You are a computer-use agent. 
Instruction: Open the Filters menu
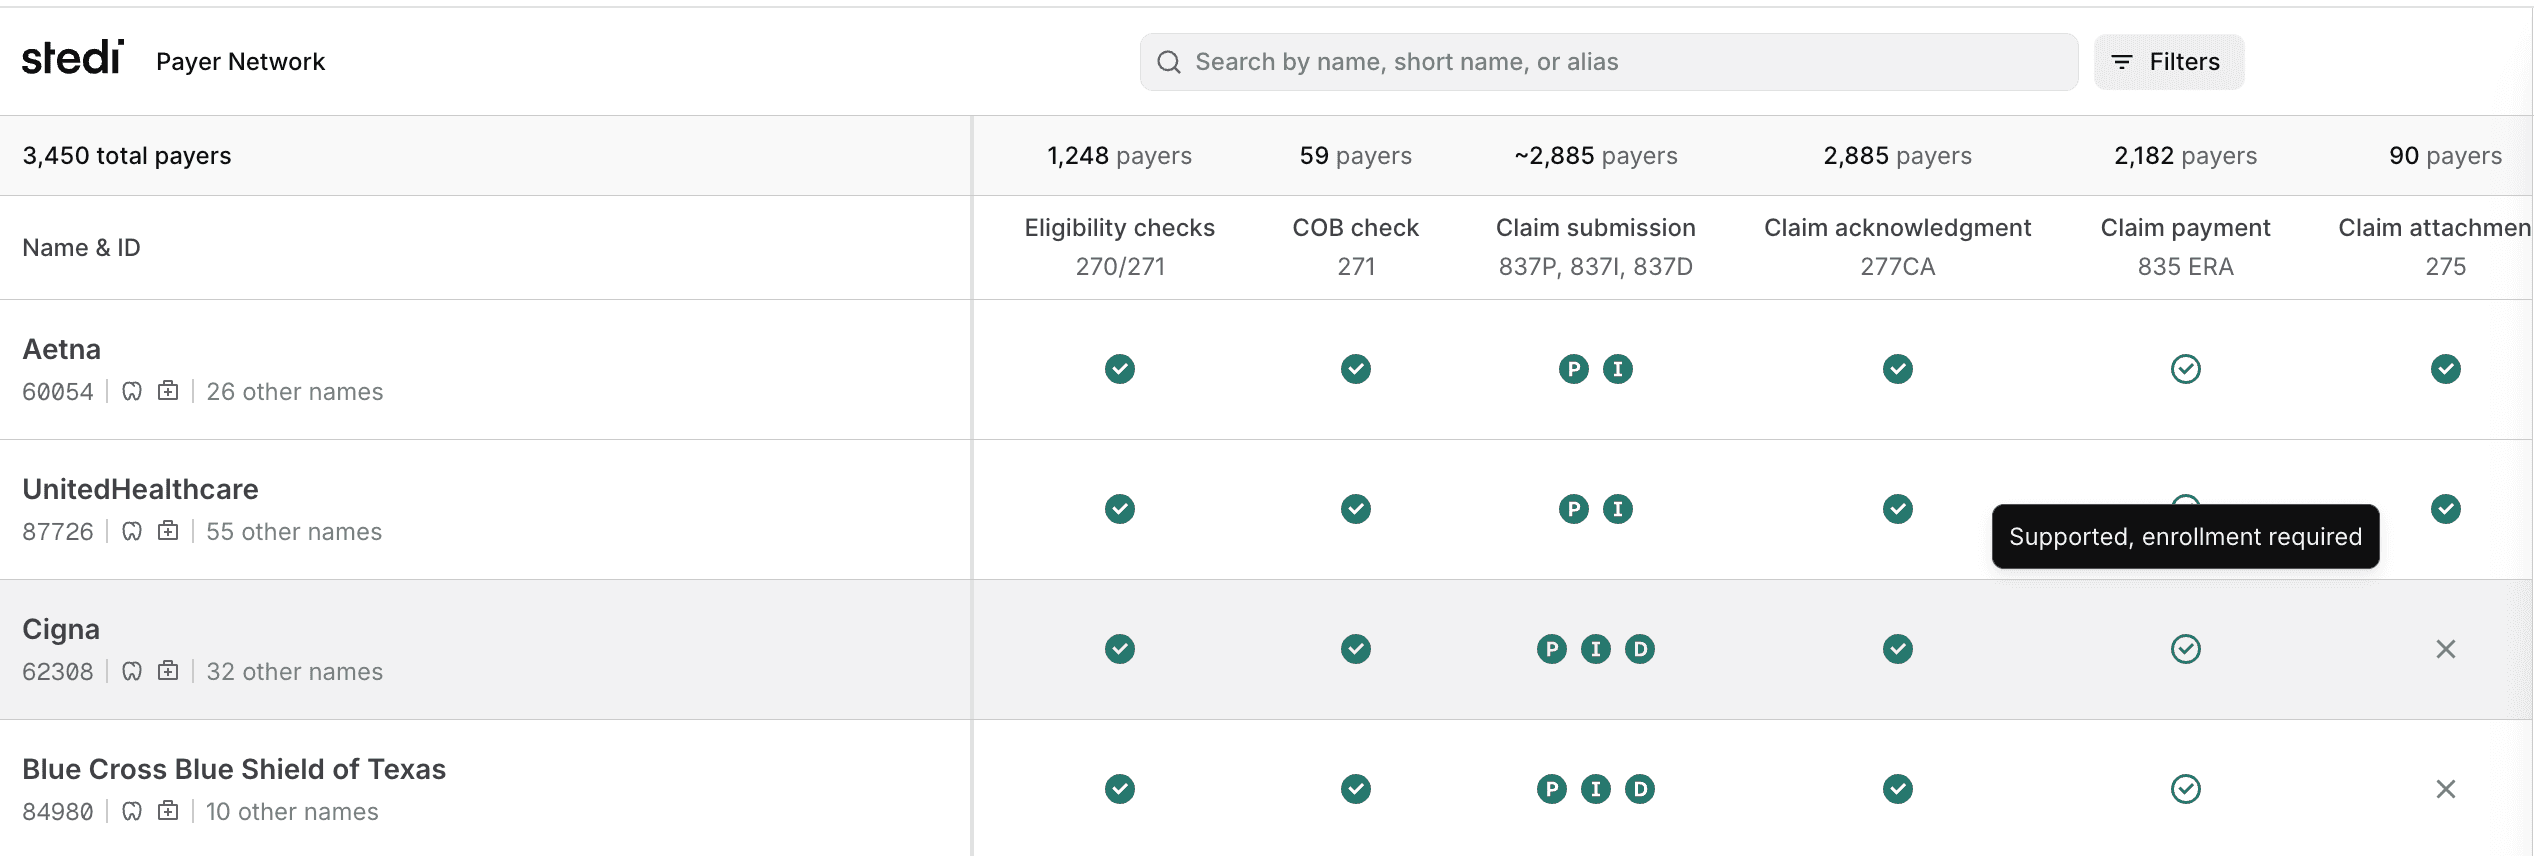(x=2168, y=62)
